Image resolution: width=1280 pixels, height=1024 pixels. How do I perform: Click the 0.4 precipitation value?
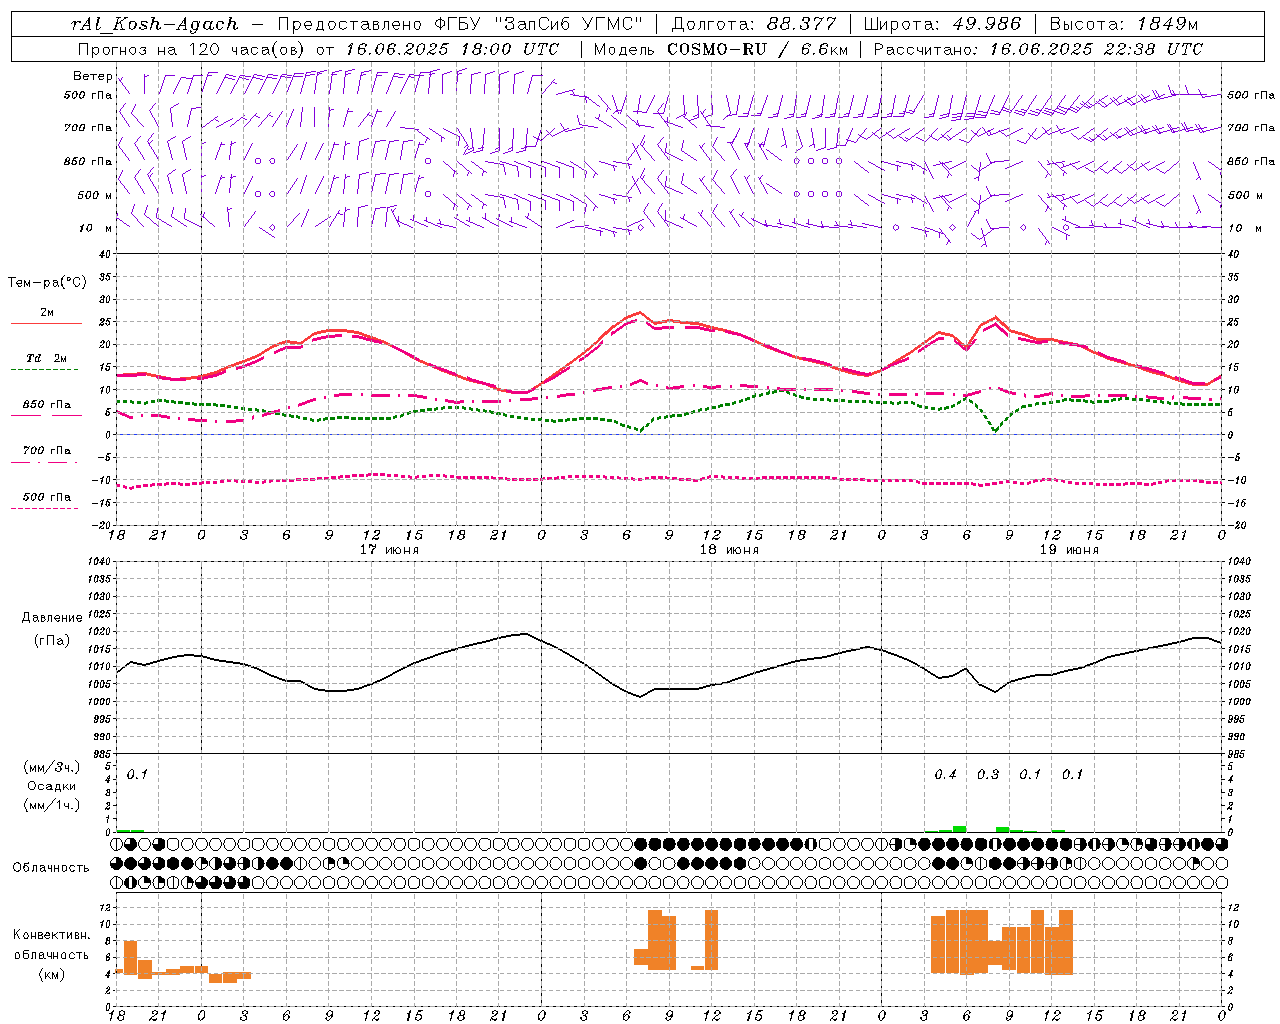(945, 775)
